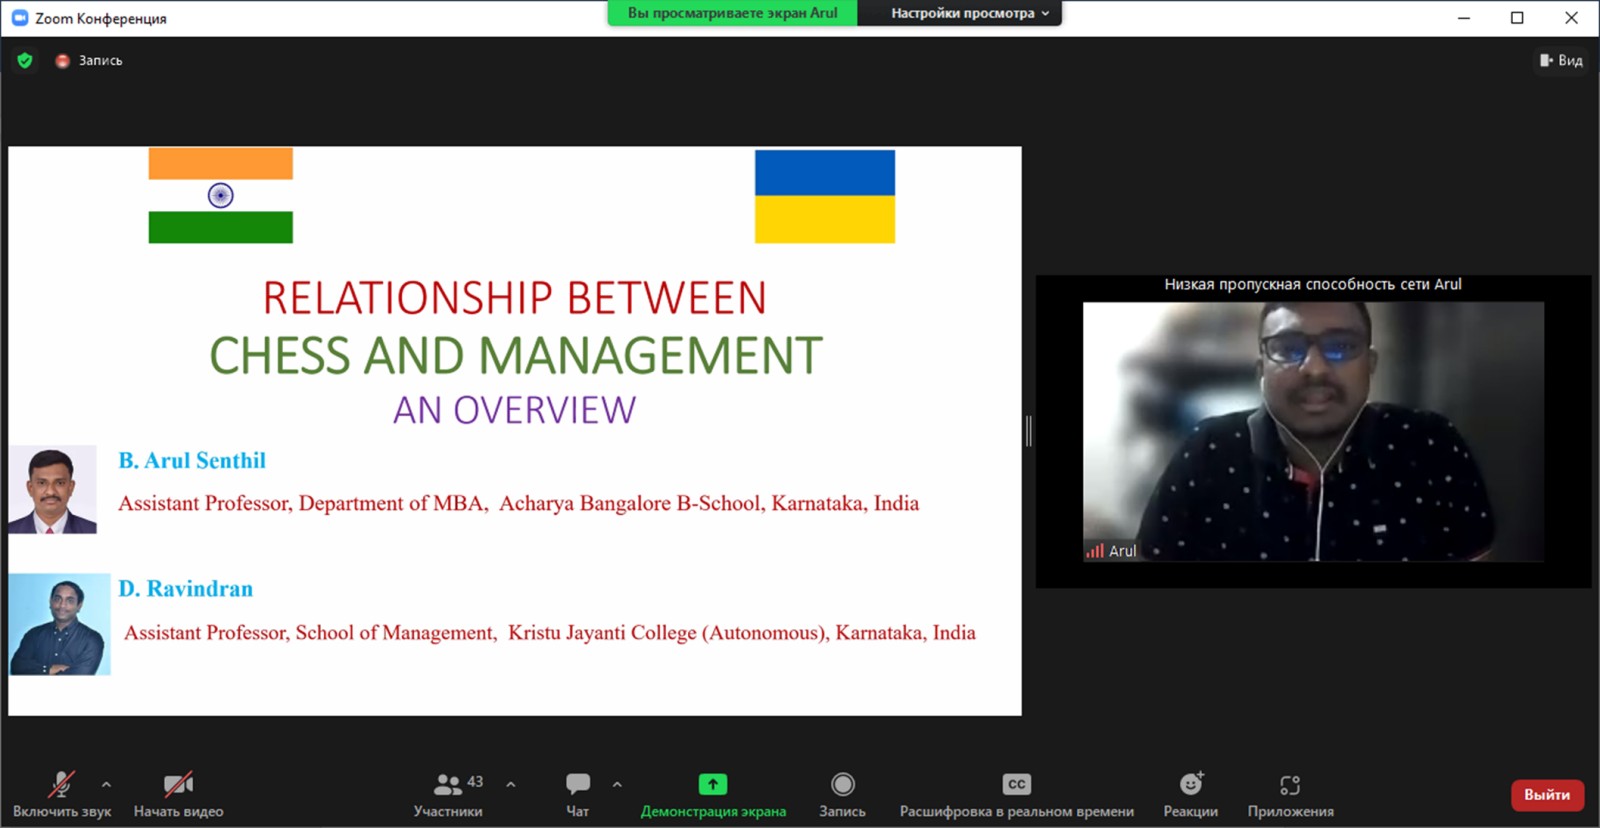This screenshot has height=828, width=1600.
Task: Unmute the microphone
Action: point(61,784)
